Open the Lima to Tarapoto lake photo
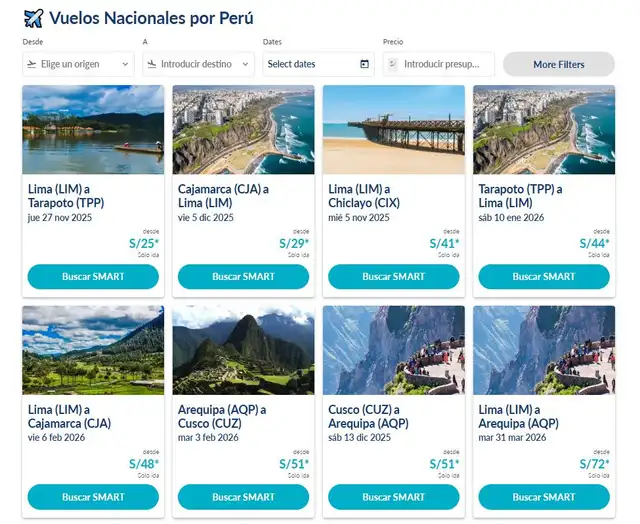The width and height of the screenshot is (640, 524). 93,130
